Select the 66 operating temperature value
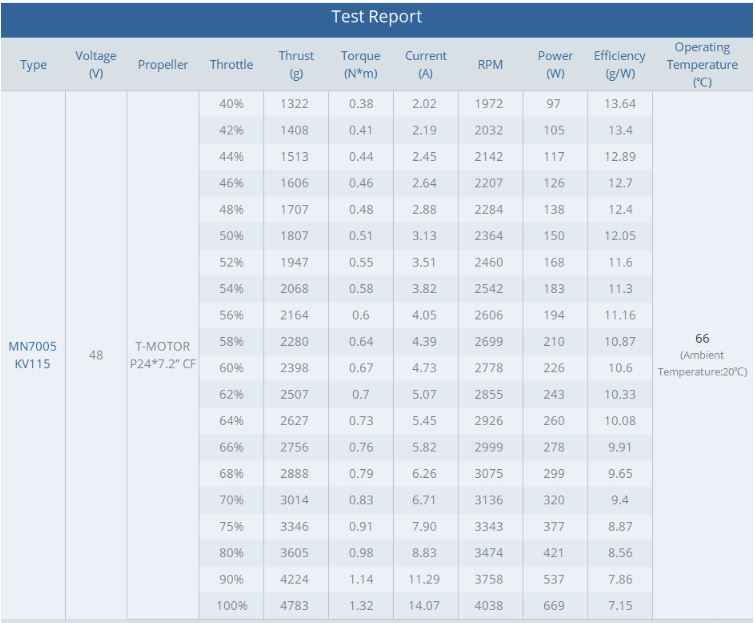 [702, 339]
